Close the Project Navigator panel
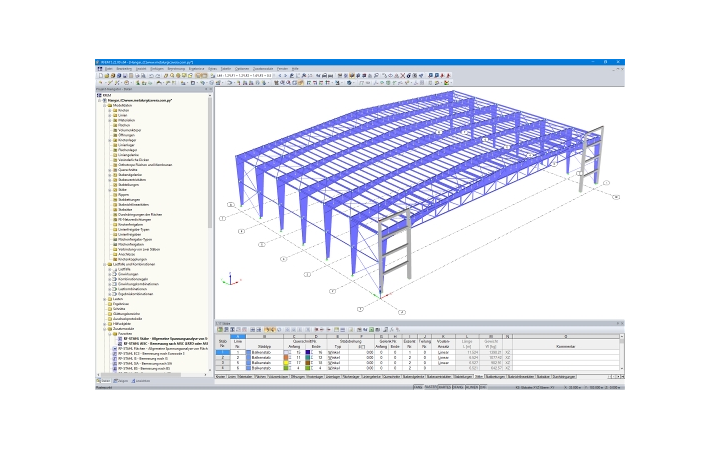720x450 pixels. click(x=210, y=89)
